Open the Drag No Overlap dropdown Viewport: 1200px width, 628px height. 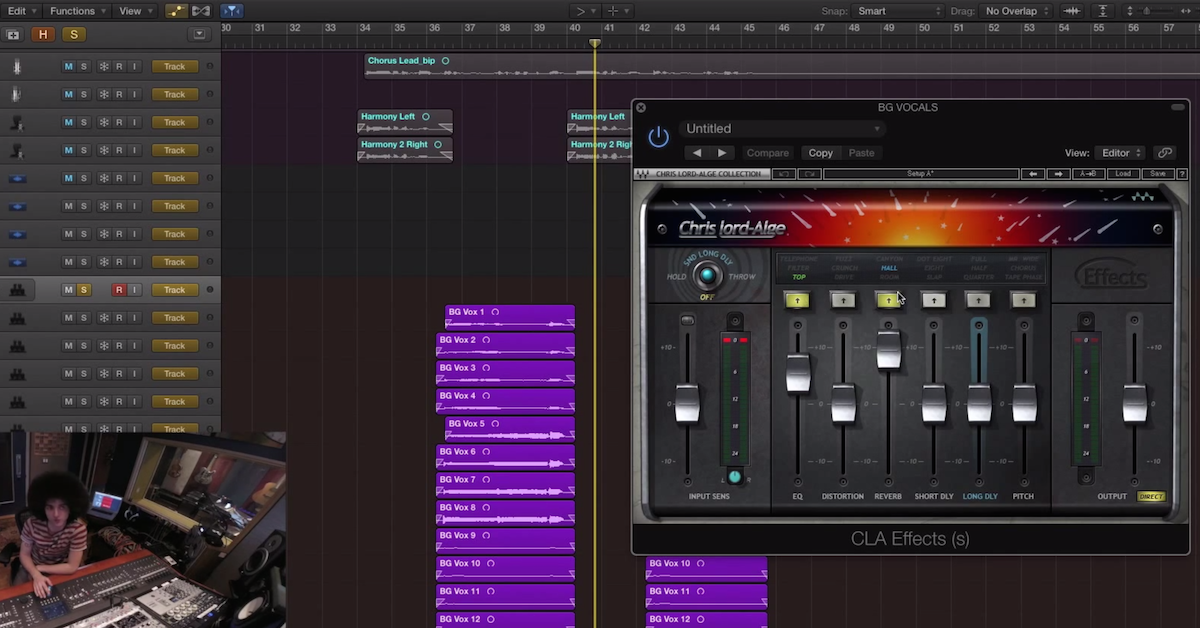(1014, 10)
